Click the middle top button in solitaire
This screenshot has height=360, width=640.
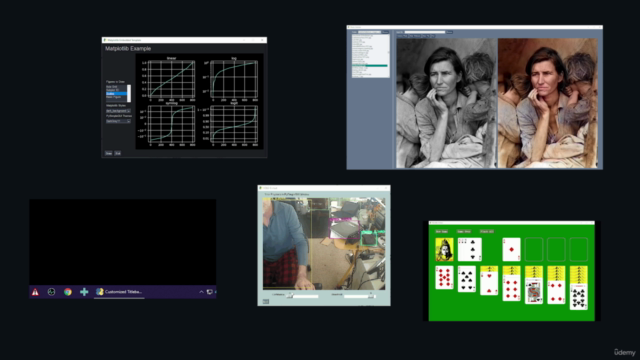(x=464, y=231)
